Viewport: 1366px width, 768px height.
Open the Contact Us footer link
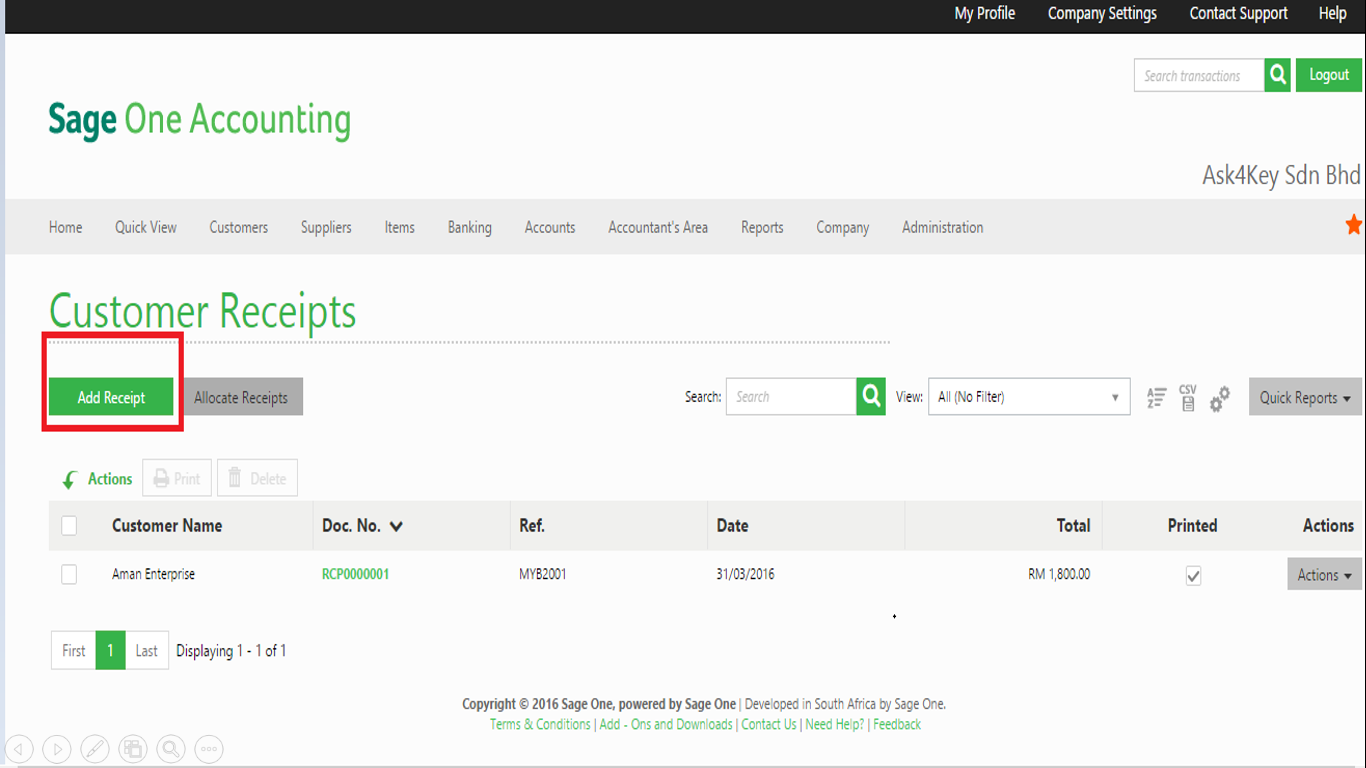(x=769, y=724)
